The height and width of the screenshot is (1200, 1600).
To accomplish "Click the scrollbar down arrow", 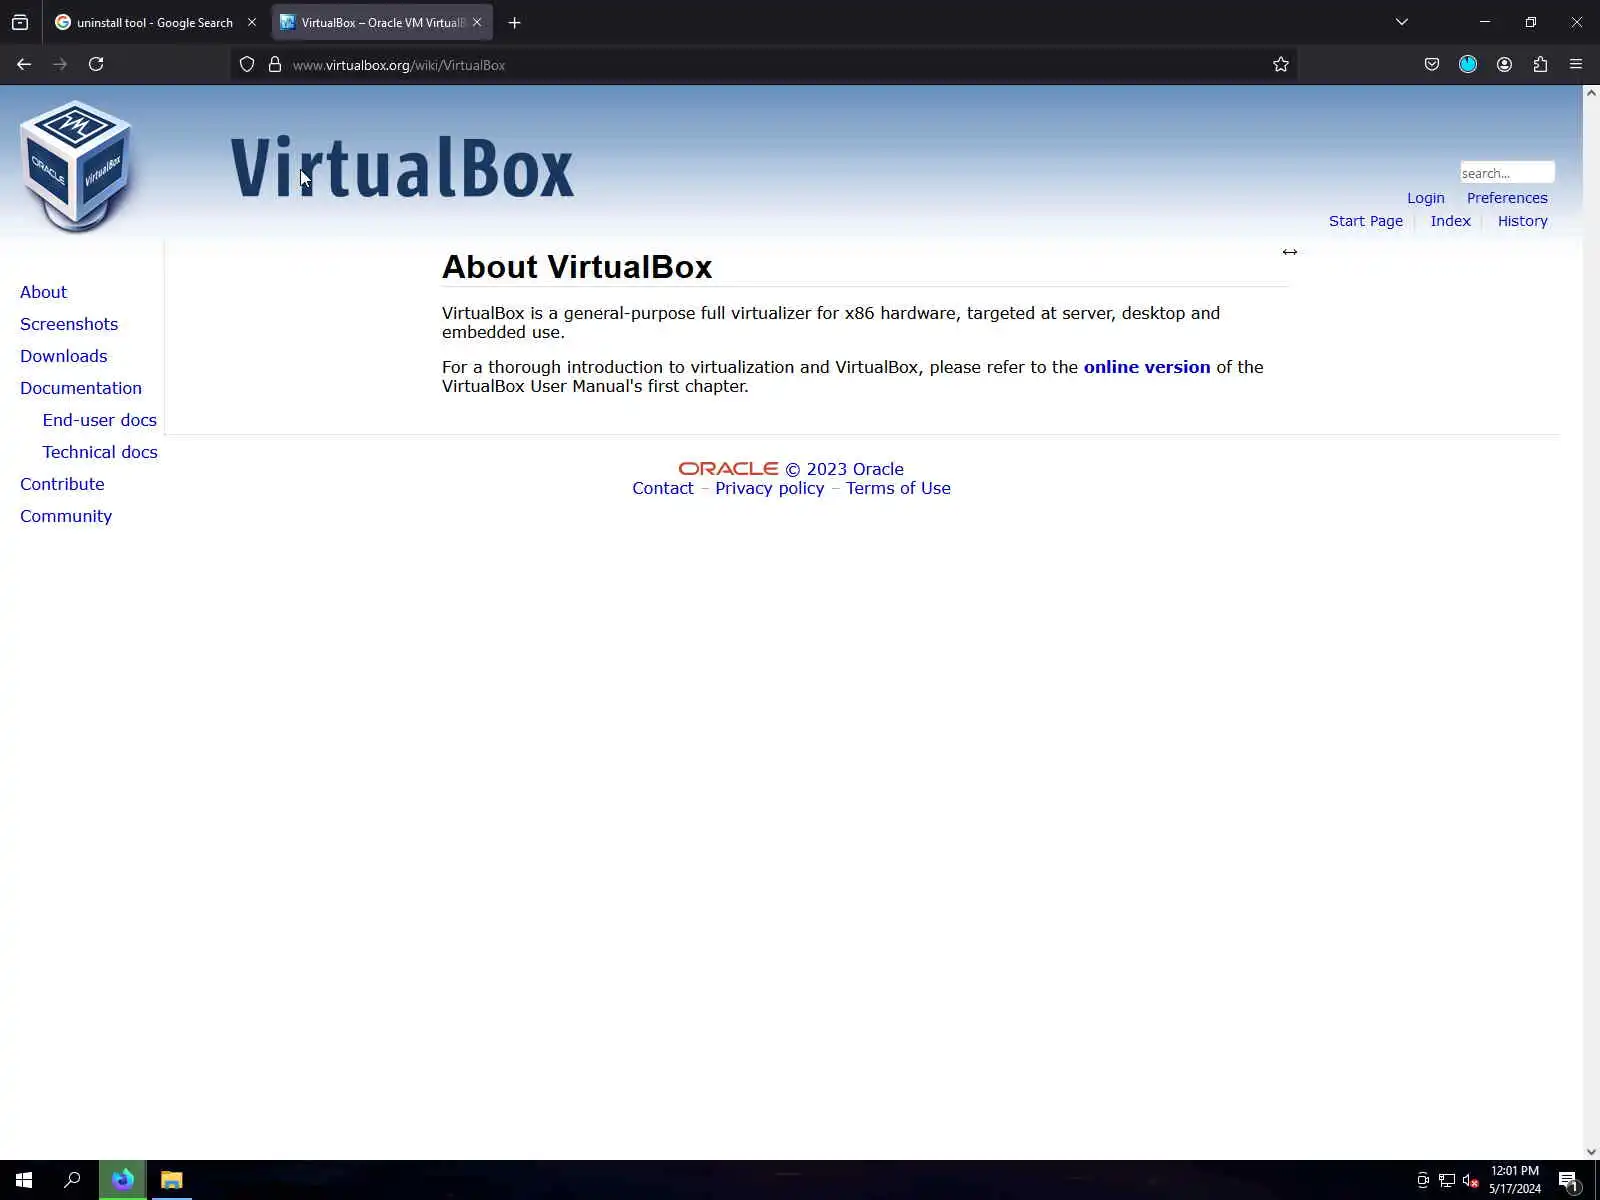I will tap(1591, 1152).
